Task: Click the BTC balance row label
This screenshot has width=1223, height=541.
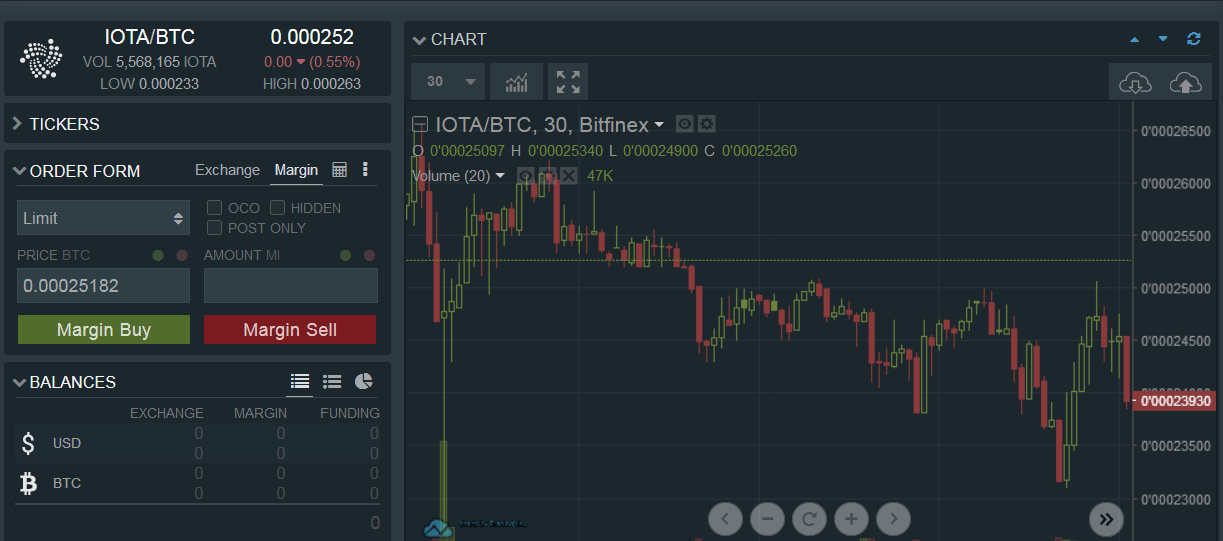Action: [x=67, y=483]
